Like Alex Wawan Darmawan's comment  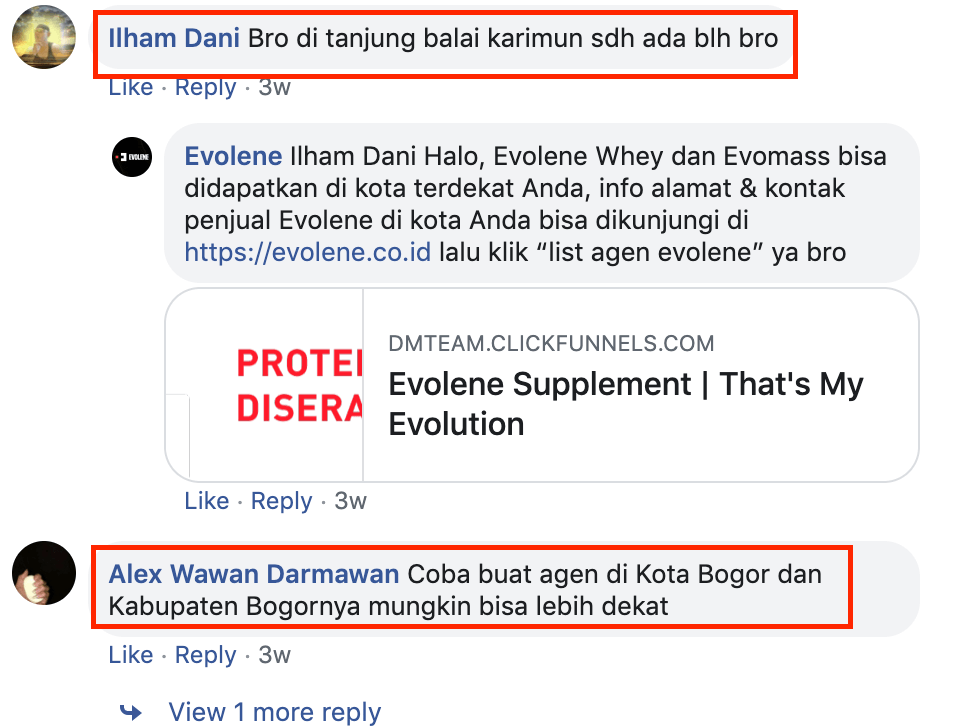pyautogui.click(x=131, y=655)
